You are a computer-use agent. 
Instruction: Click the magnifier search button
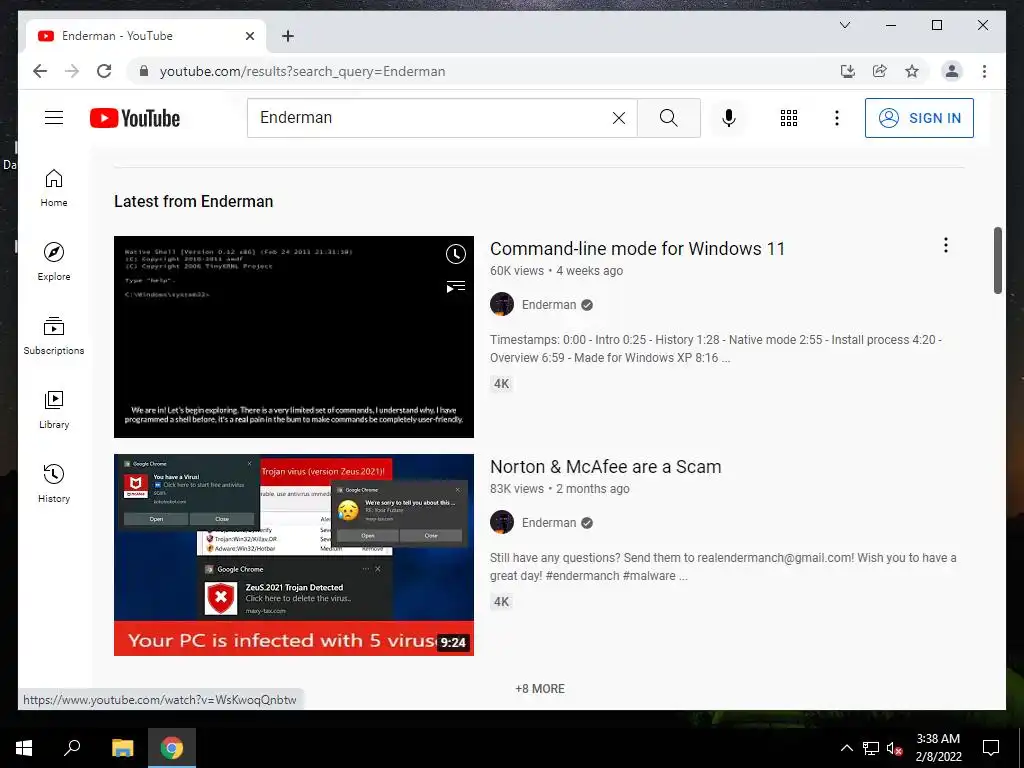[x=669, y=118]
